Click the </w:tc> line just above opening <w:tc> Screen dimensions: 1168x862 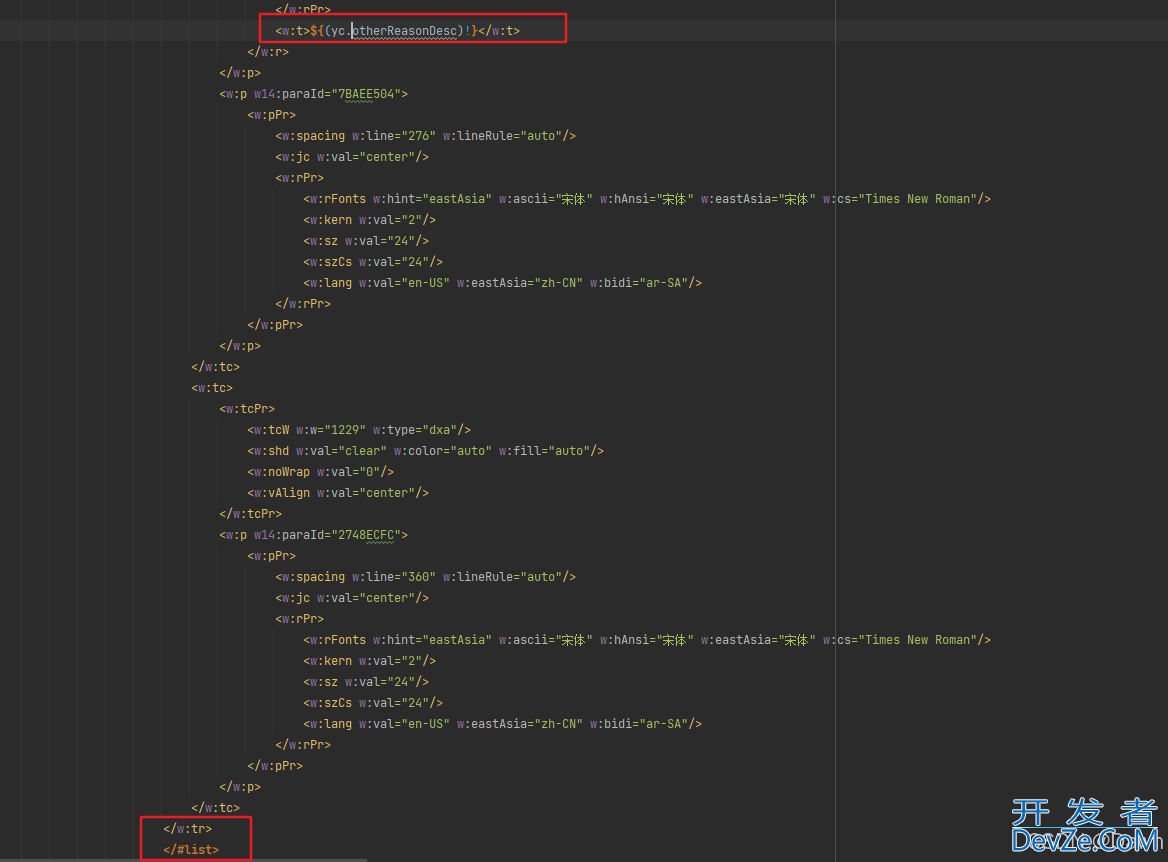[x=215, y=367]
